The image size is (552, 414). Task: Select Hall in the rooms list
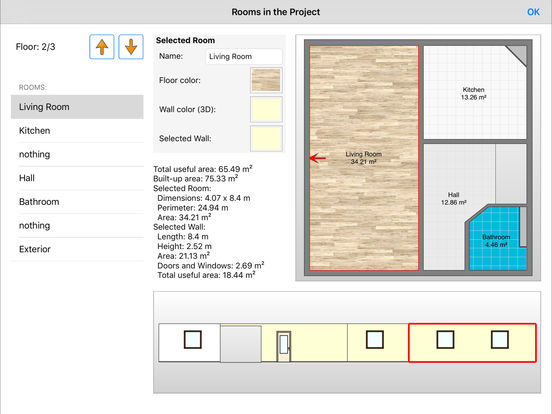click(x=77, y=178)
